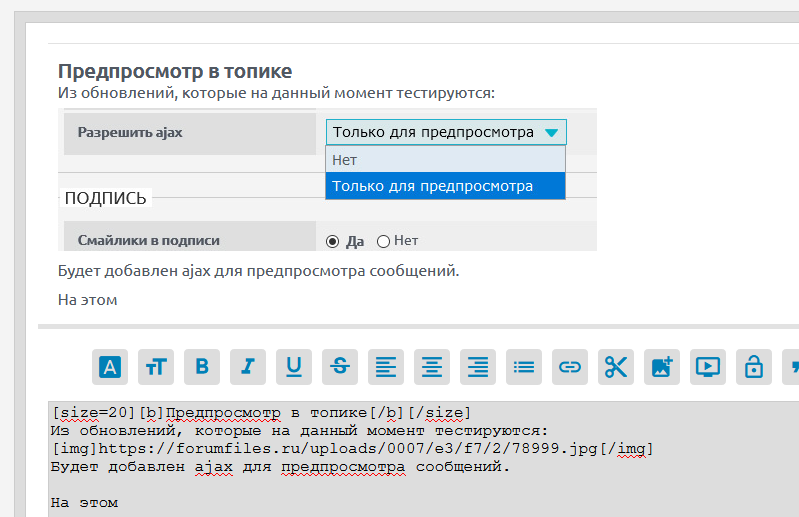Click the preview heading 'Предпросмотр в топике'
799x517 pixels.
(175, 71)
